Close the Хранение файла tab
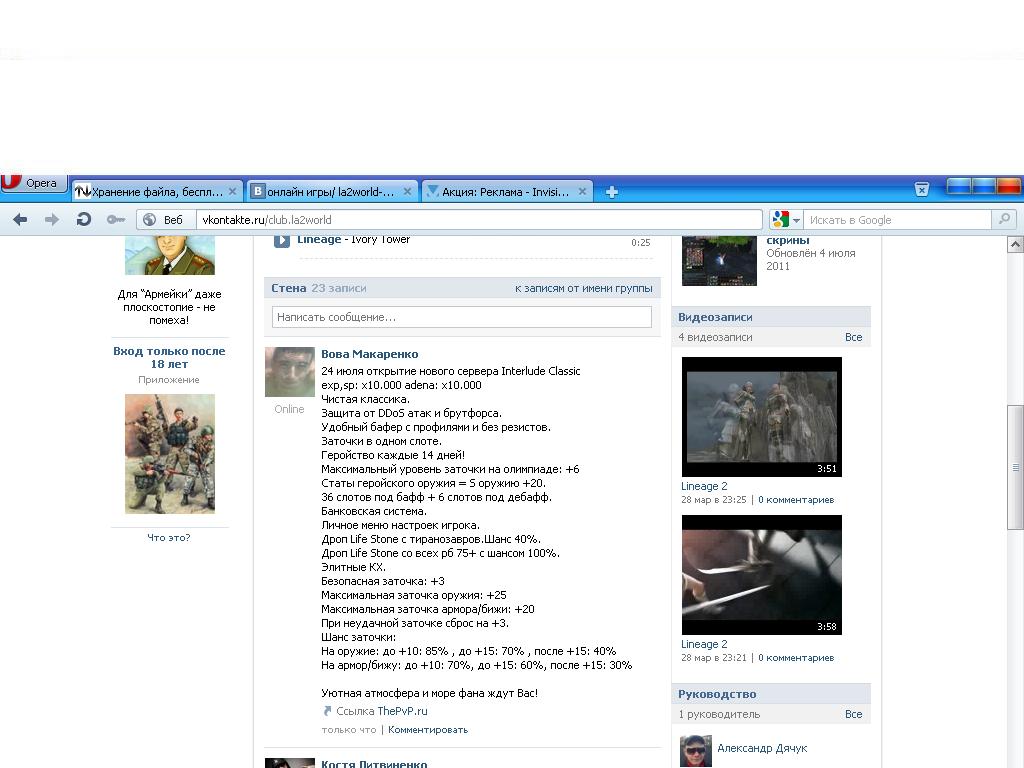 click(x=232, y=191)
